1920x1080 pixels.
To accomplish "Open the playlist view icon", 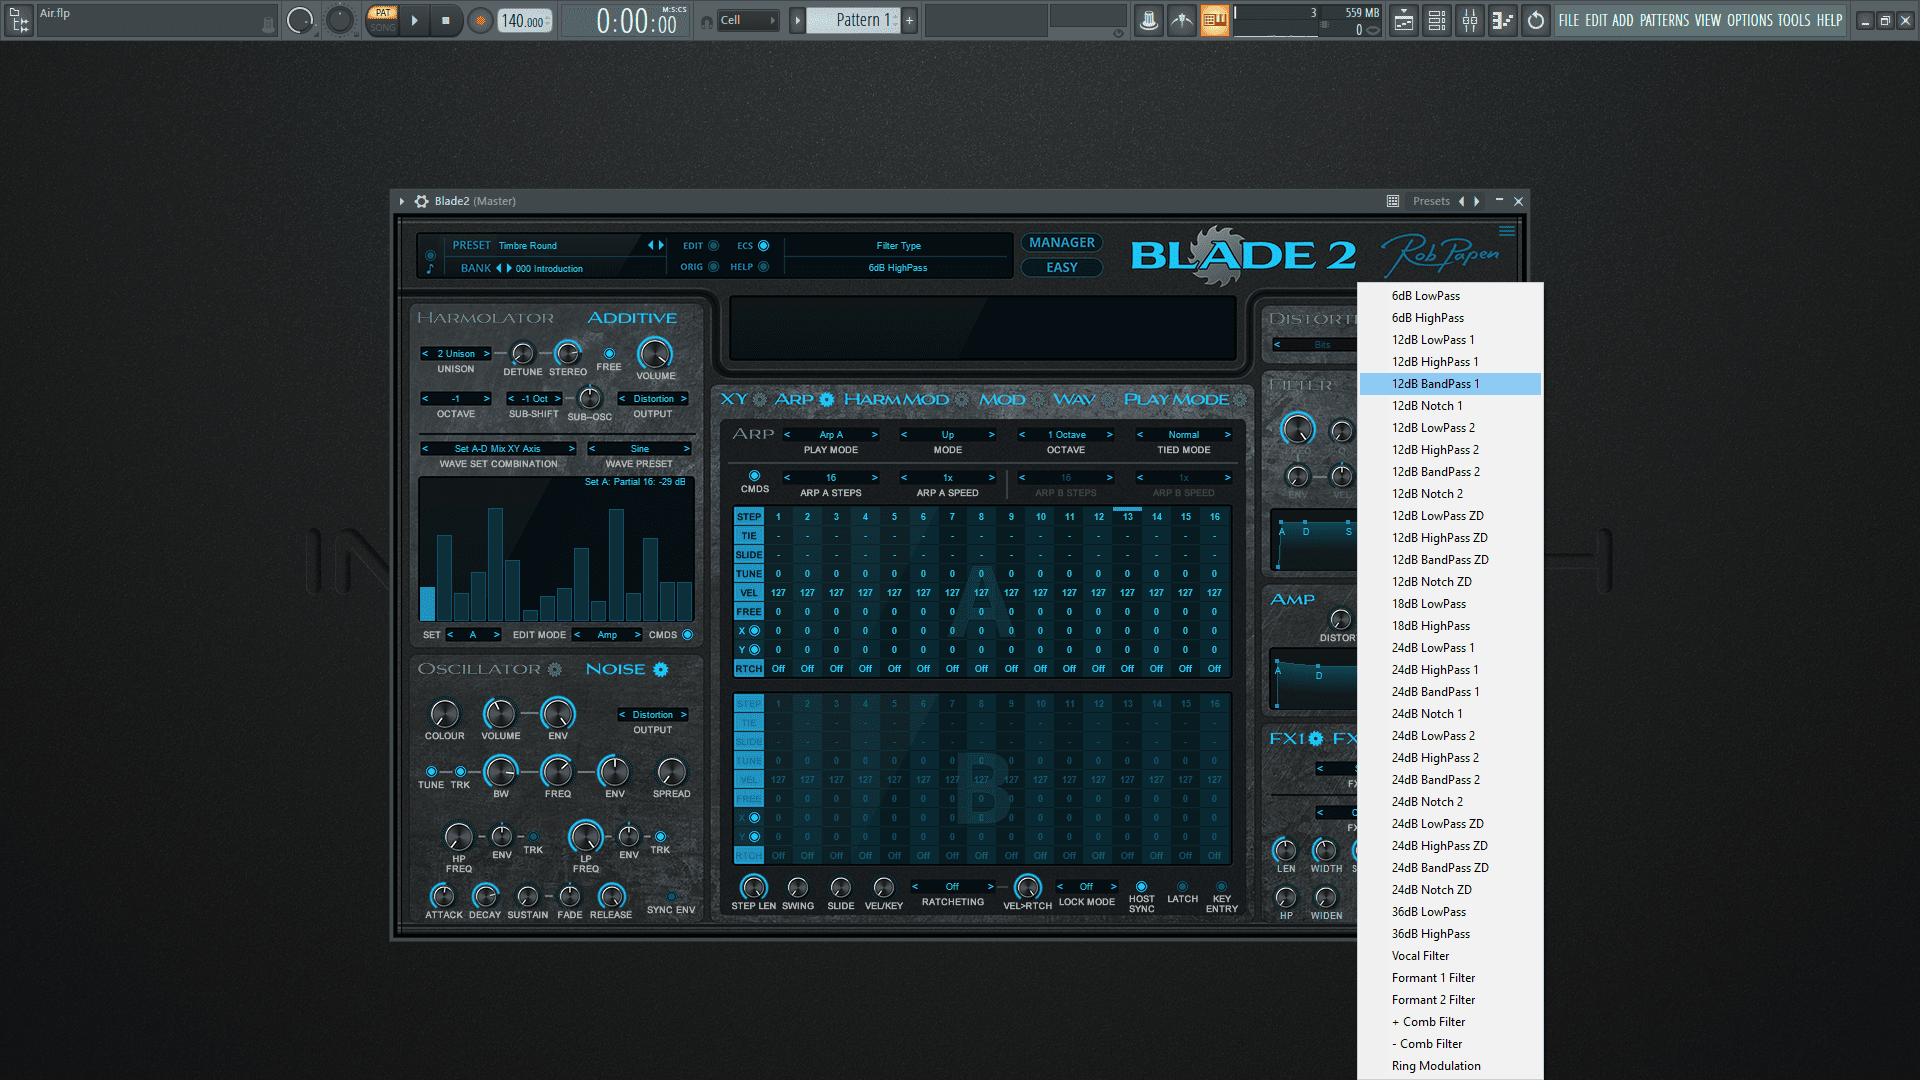I will click(x=1404, y=20).
